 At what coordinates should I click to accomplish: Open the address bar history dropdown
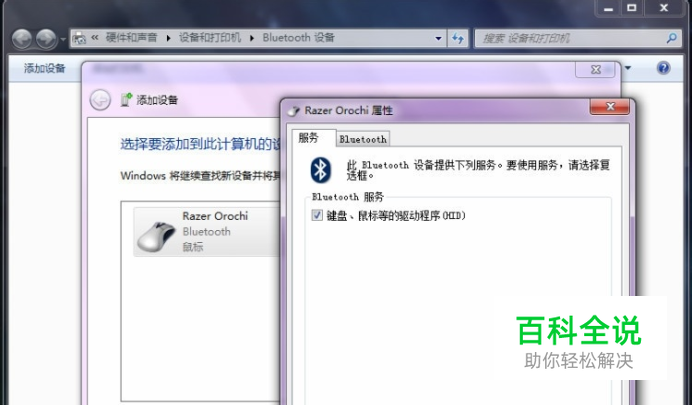click(438, 38)
